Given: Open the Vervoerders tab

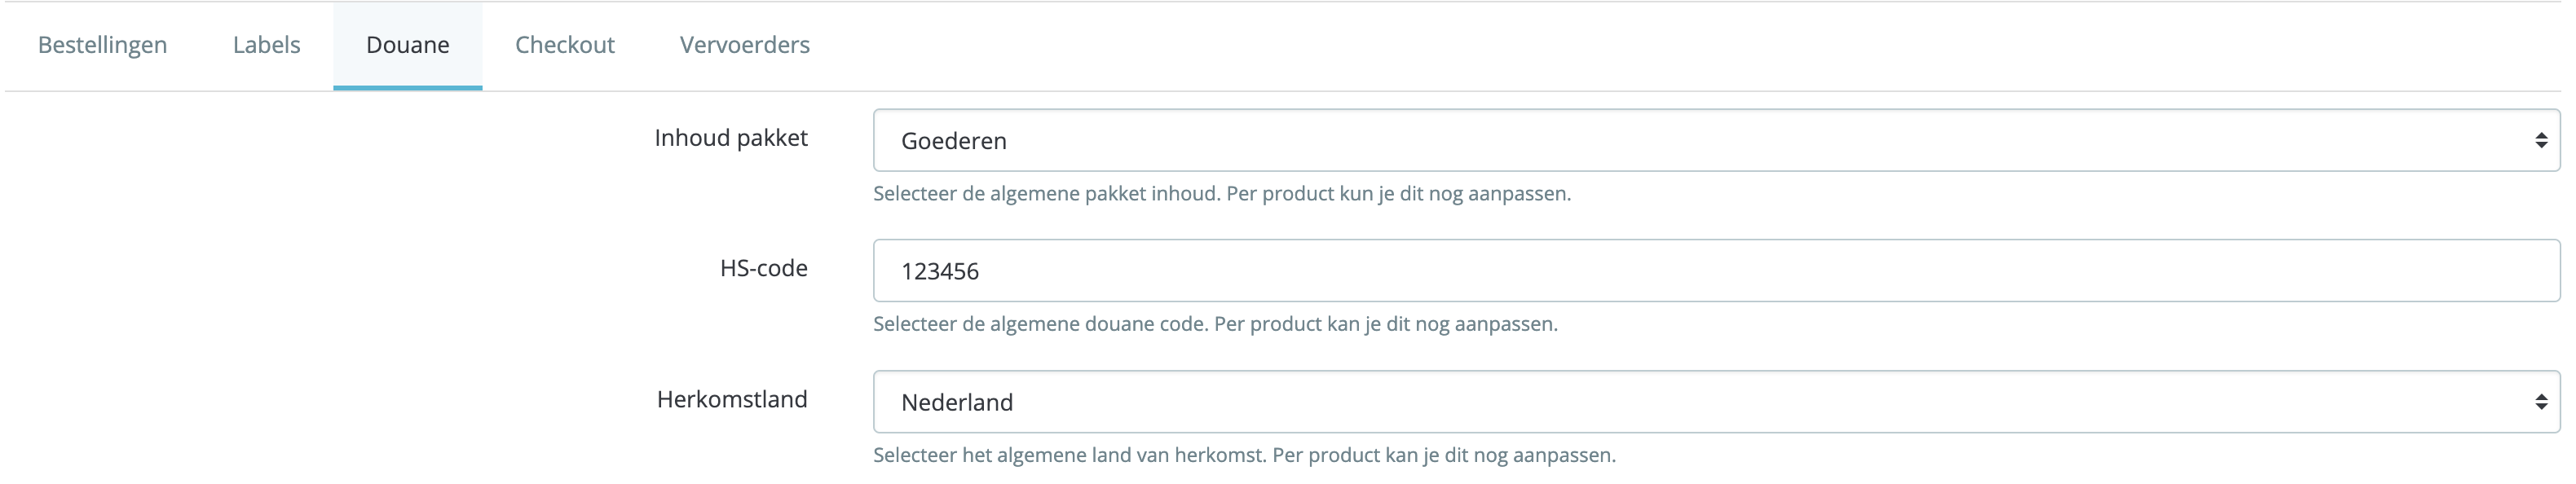Looking at the screenshot, I should point(743,44).
